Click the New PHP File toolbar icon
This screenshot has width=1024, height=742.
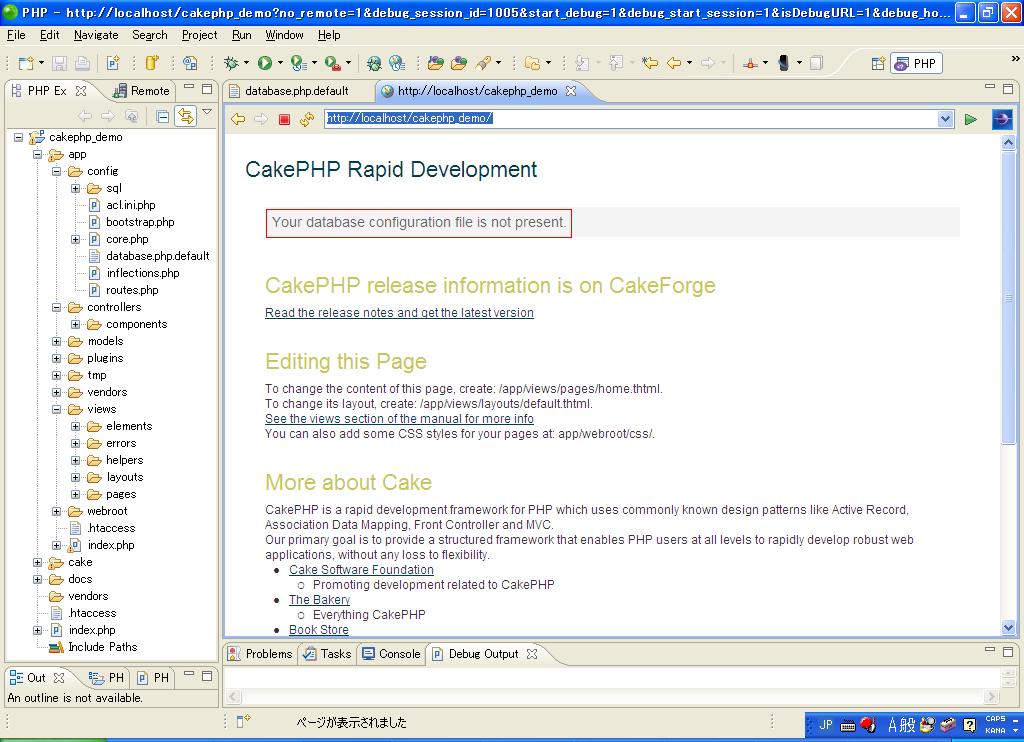[112, 63]
